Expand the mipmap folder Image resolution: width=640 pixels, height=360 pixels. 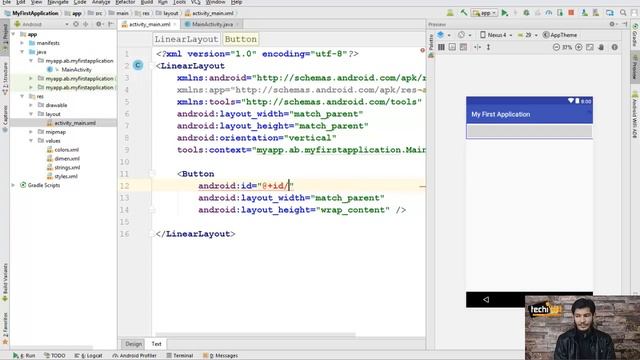[31, 132]
